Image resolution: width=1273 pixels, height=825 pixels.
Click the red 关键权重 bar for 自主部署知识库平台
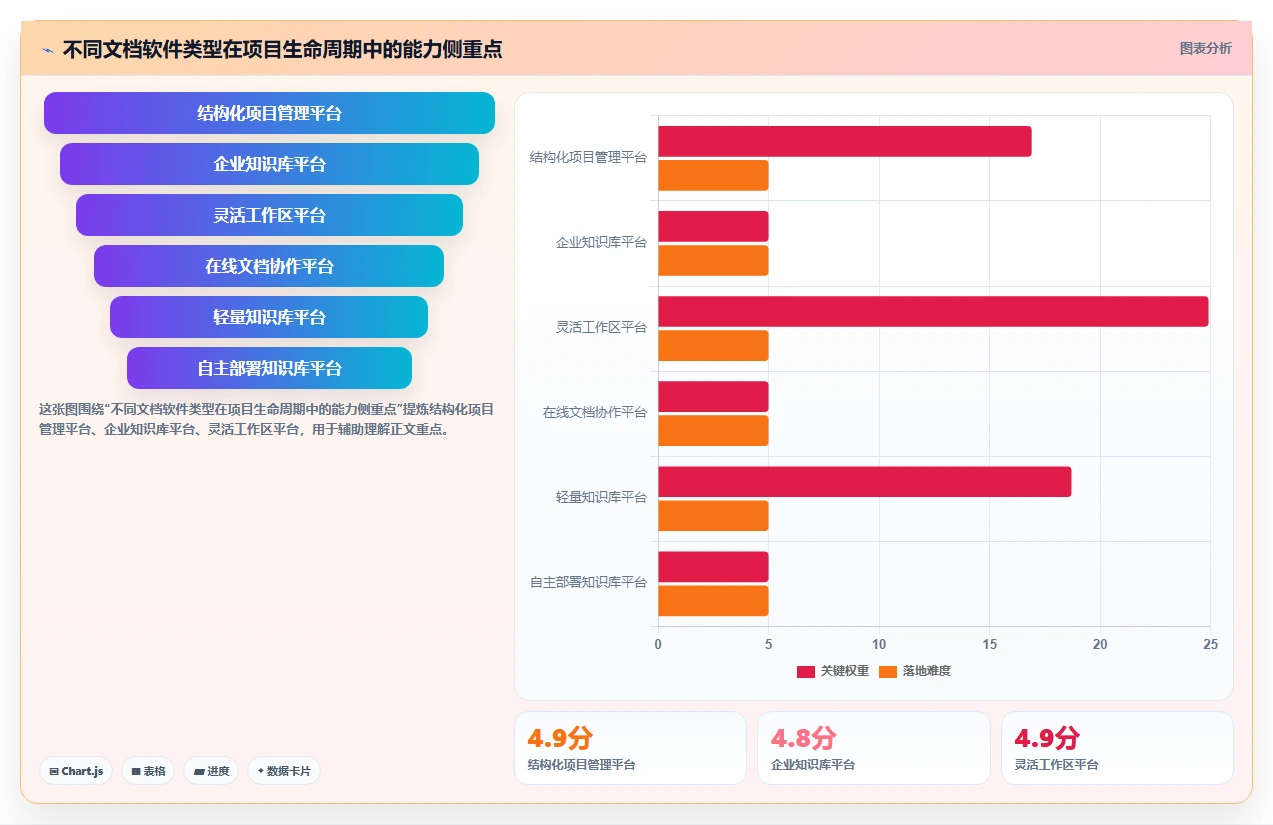pyautogui.click(x=713, y=566)
